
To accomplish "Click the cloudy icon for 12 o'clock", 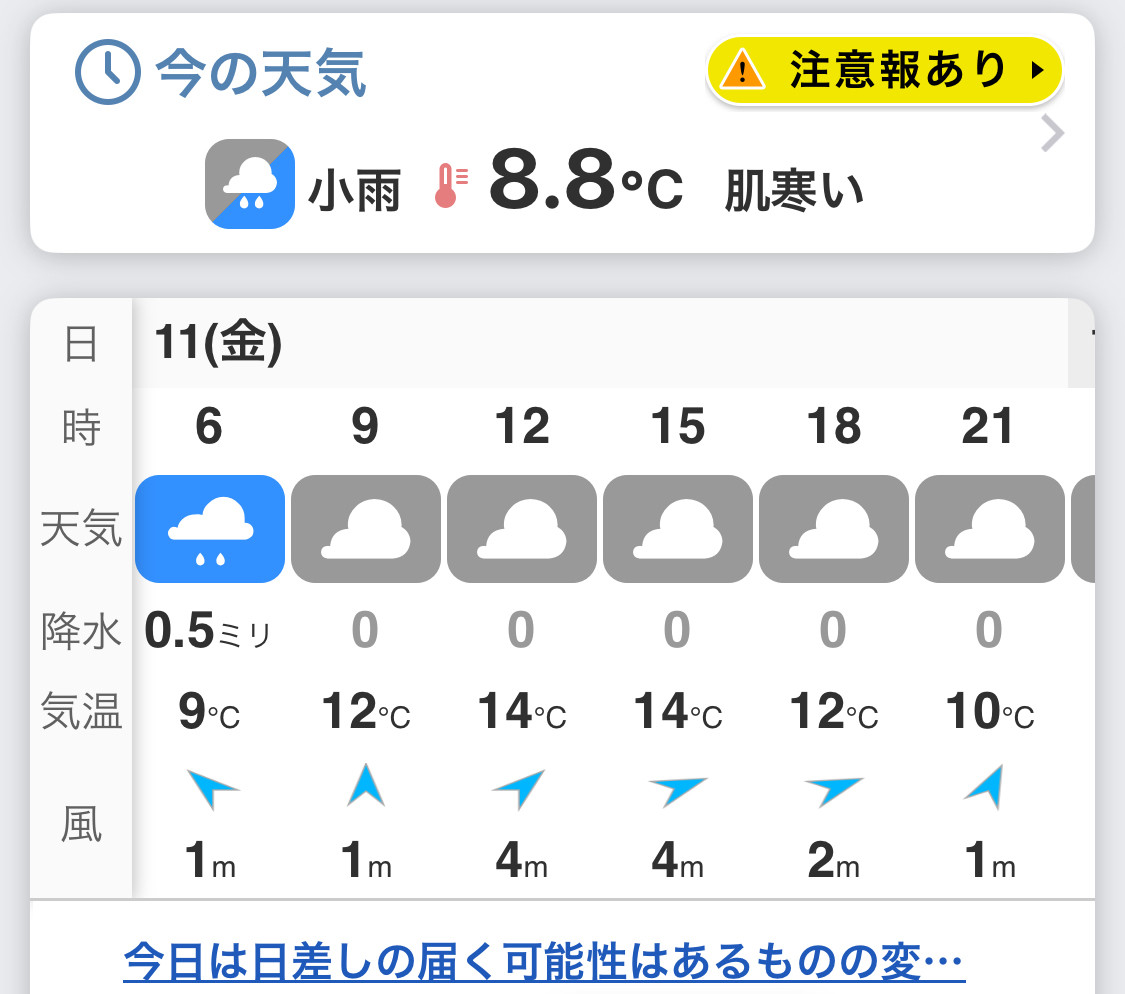I will pos(522,529).
